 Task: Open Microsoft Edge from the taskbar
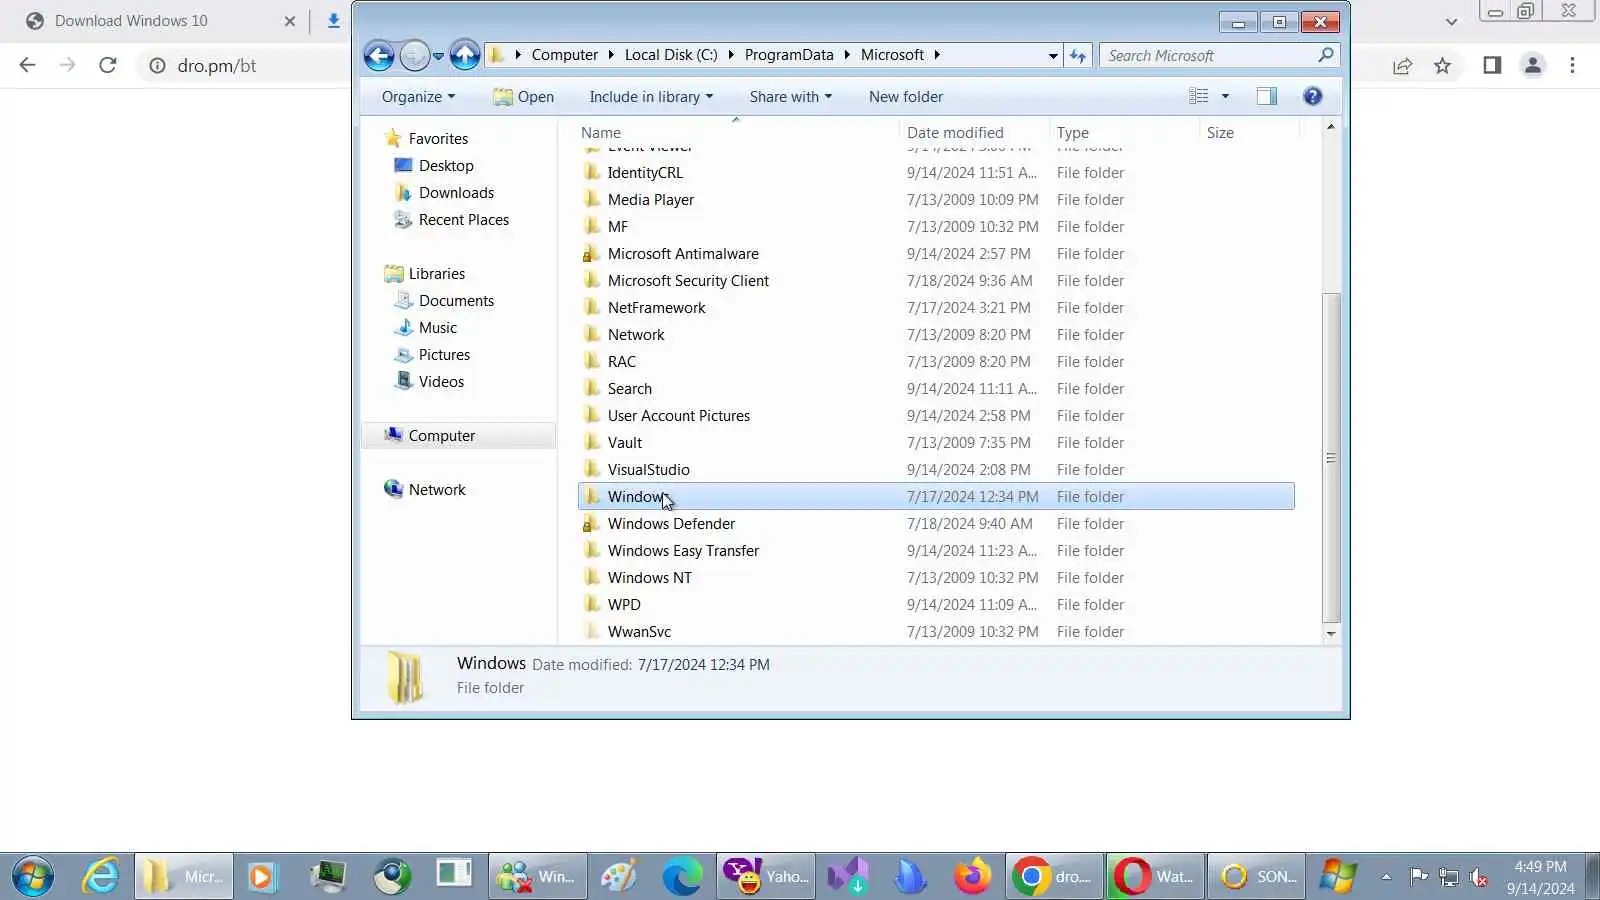tap(682, 877)
